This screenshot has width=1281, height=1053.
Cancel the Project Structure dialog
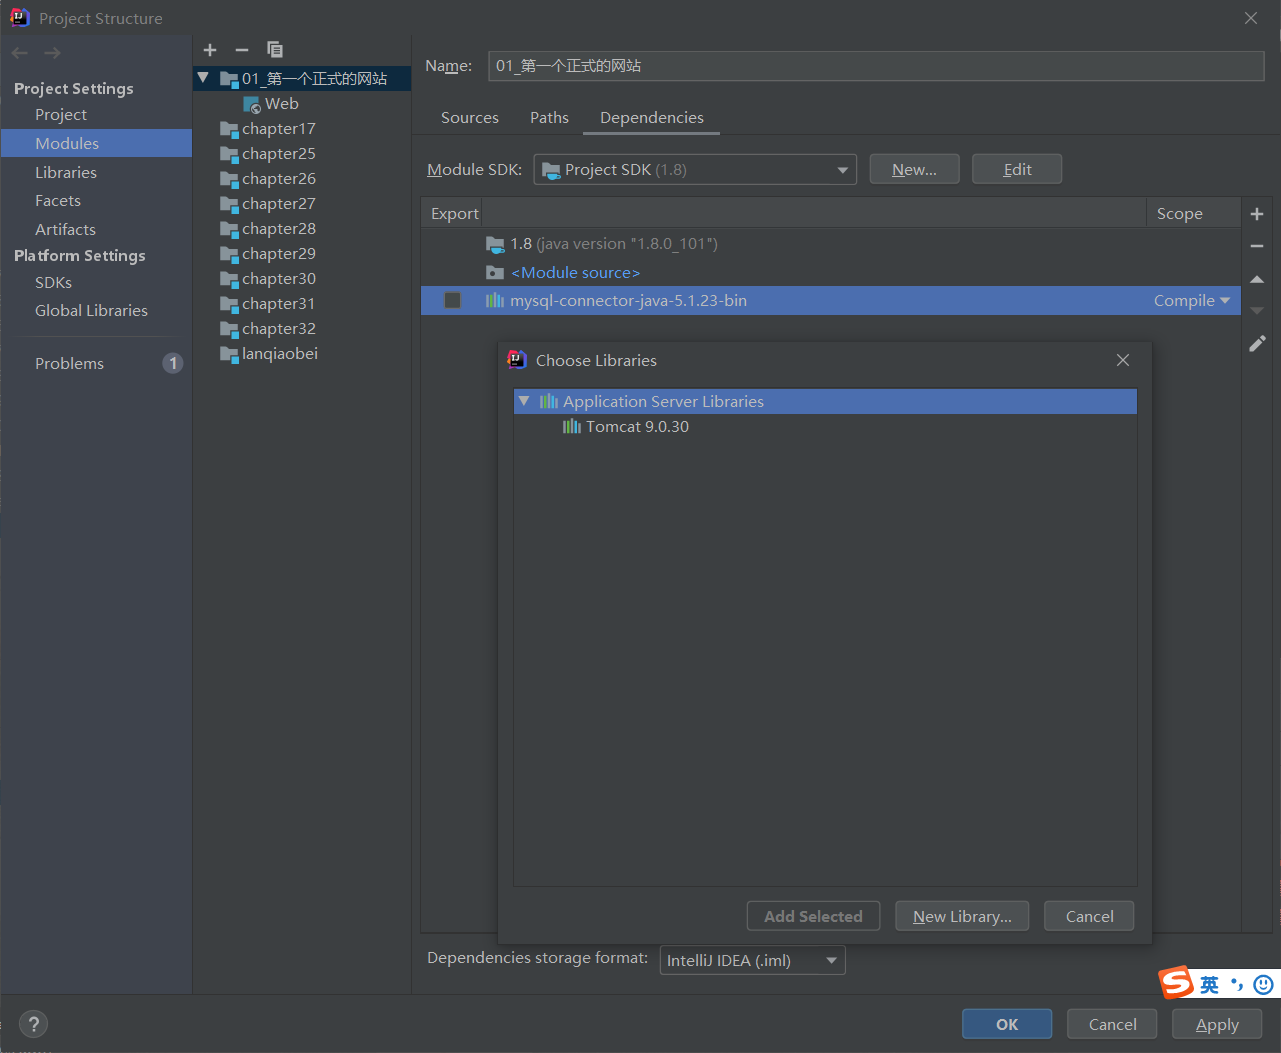1112,1024
